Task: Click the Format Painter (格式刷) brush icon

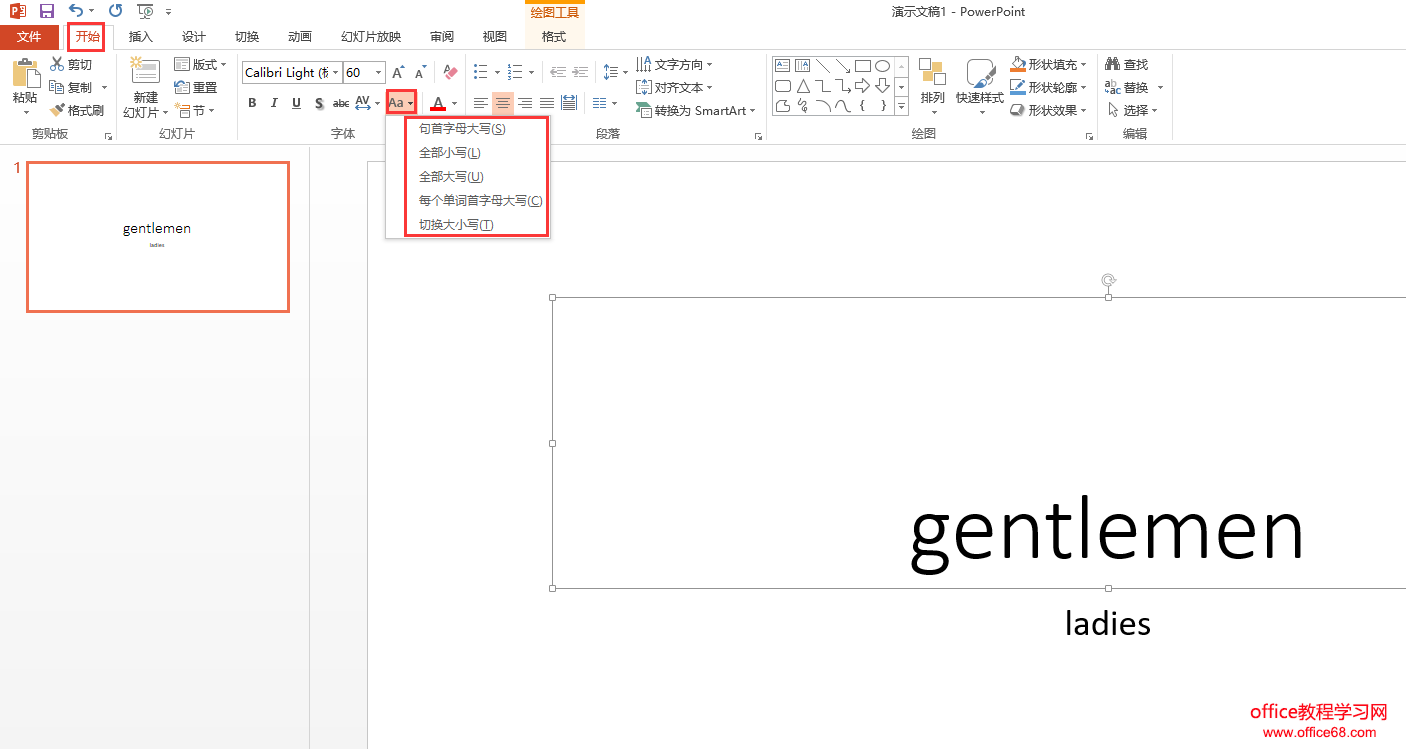Action: point(58,110)
